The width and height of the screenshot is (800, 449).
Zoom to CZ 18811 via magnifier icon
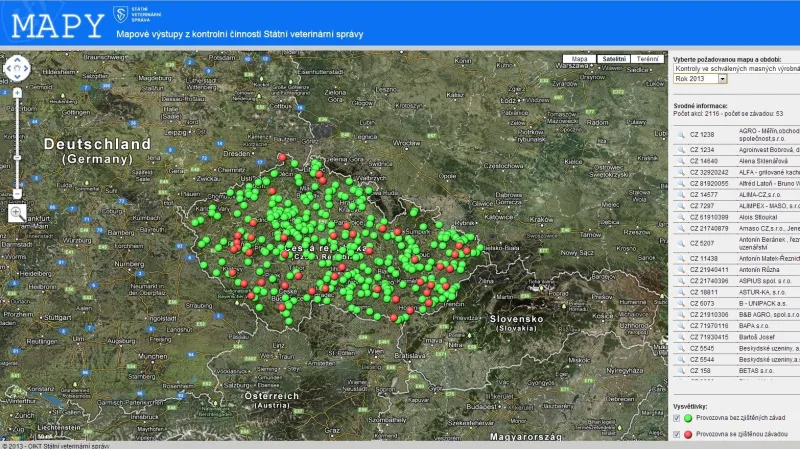coord(680,290)
